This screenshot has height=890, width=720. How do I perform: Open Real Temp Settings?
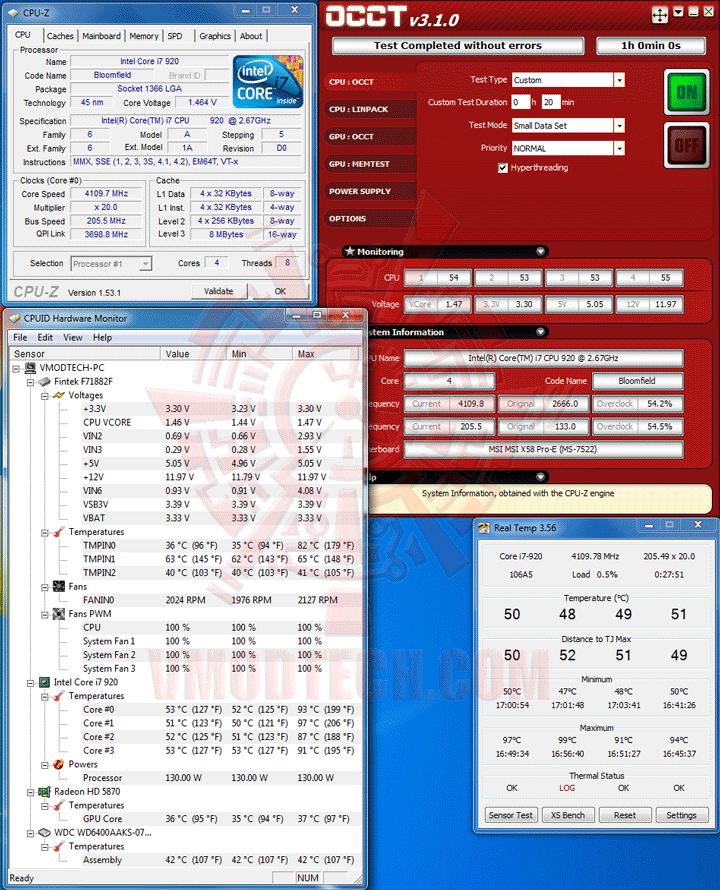point(681,815)
